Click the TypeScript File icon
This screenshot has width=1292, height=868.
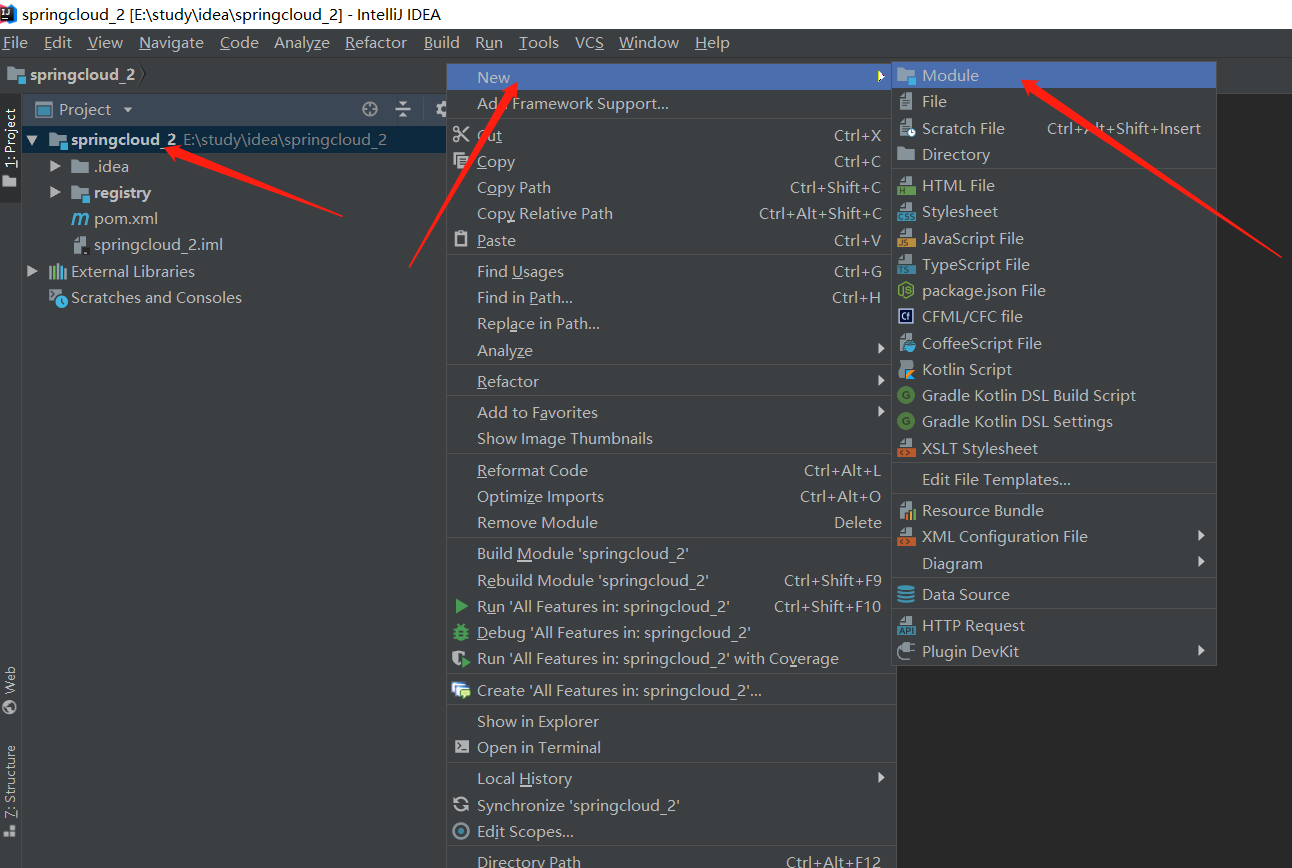[906, 264]
